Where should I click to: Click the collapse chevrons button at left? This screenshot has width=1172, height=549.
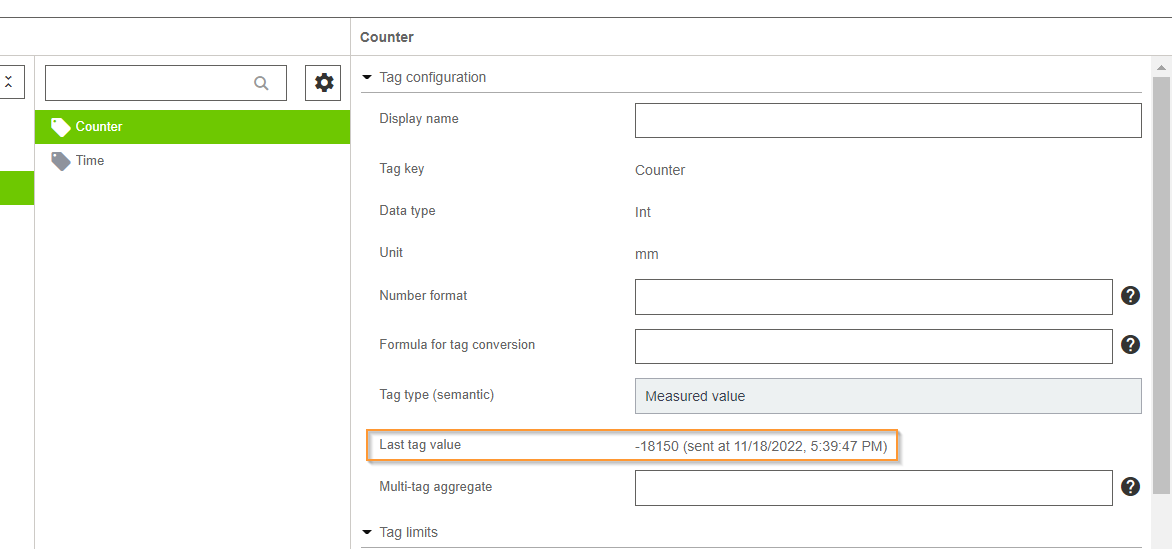point(9,82)
